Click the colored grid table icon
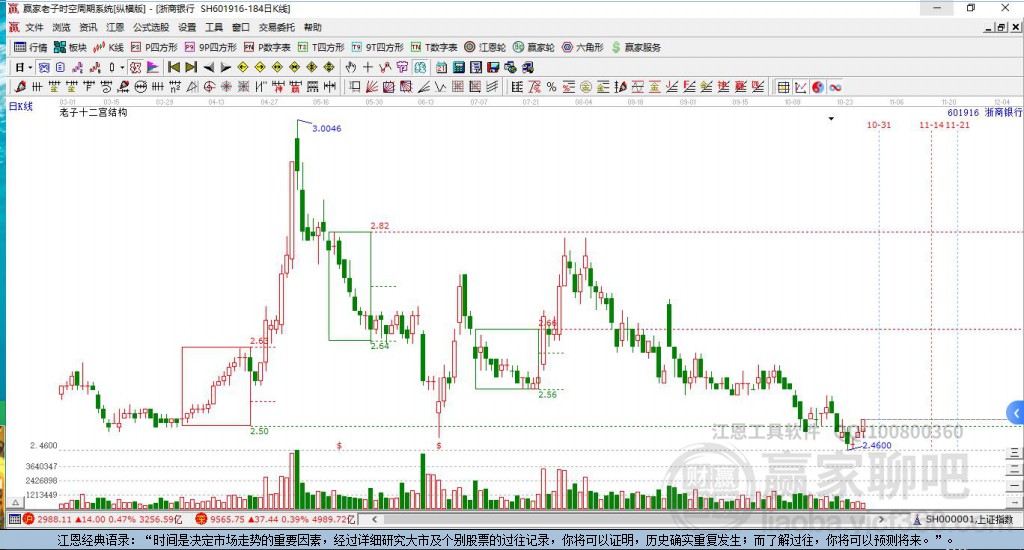Viewport: 1024px width, 550px height. point(784,87)
